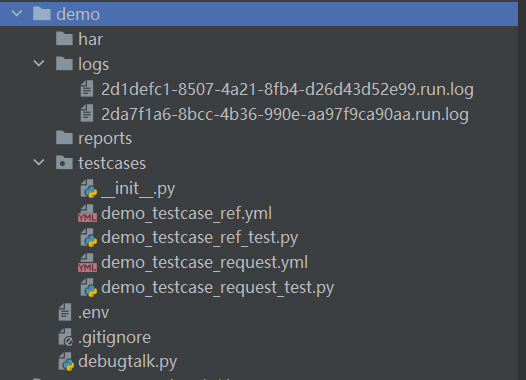Click the reports folder icon

point(64,138)
